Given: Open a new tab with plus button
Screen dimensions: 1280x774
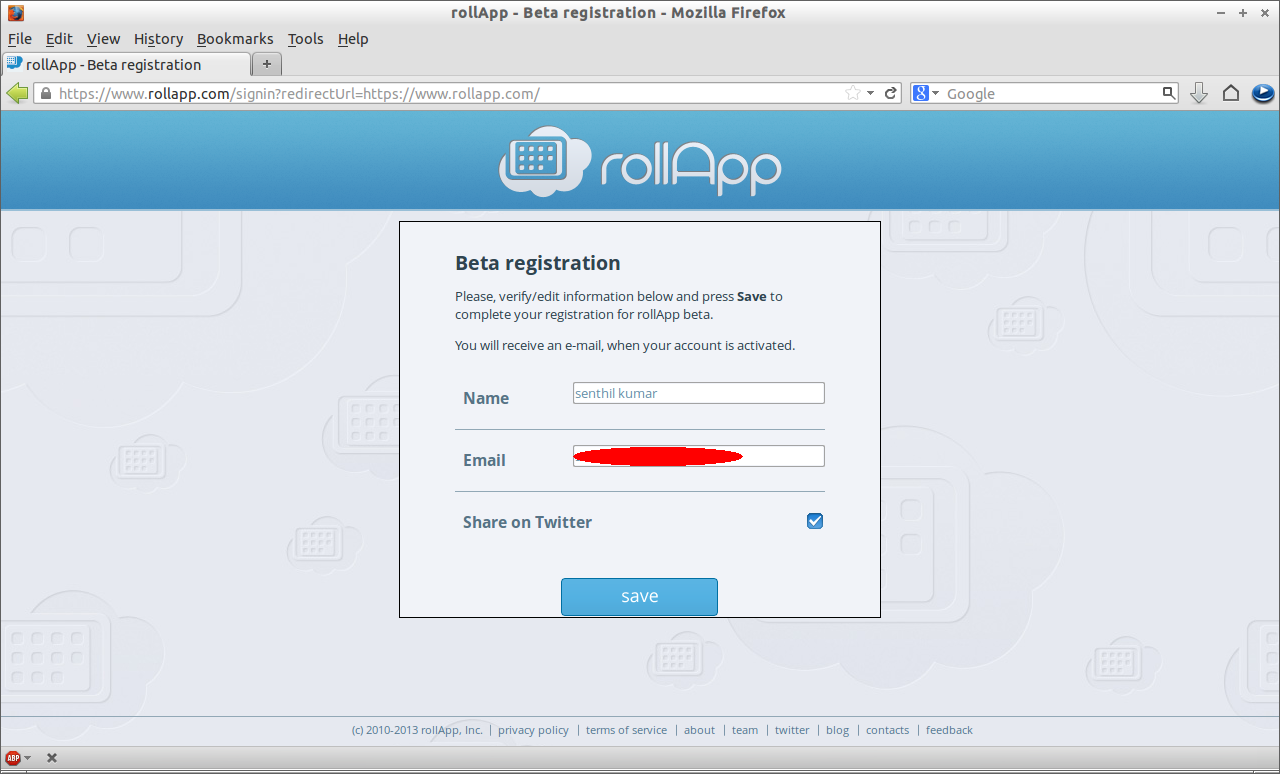Looking at the screenshot, I should [266, 64].
